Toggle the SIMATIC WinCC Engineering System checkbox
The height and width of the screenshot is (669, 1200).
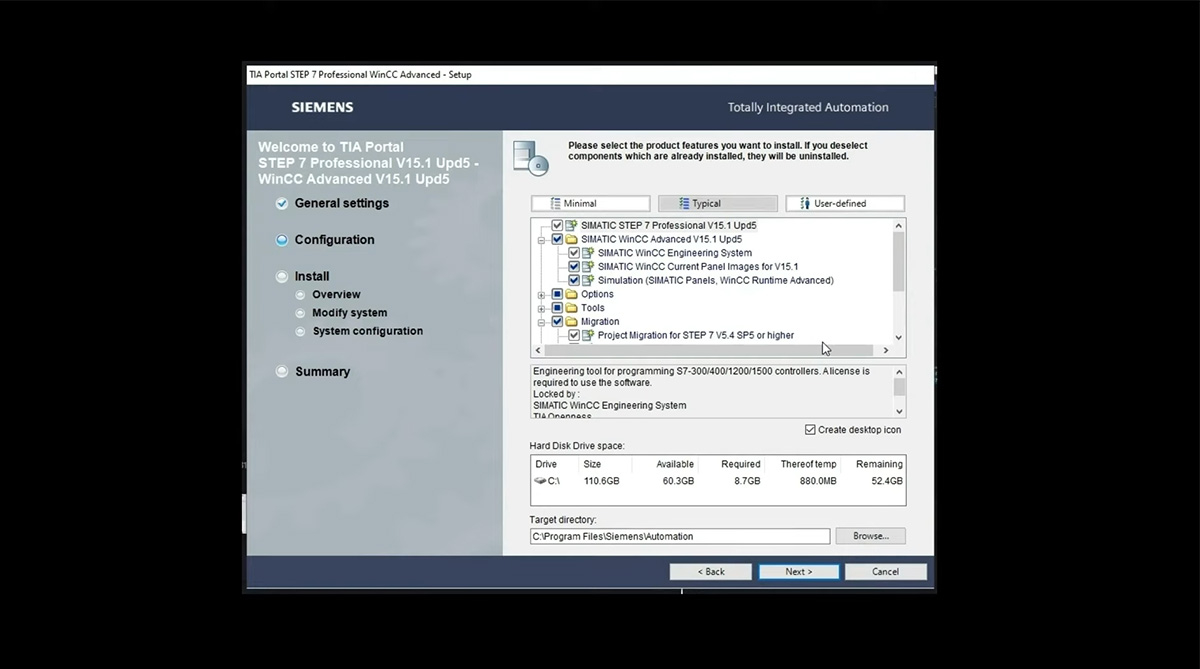pos(574,253)
